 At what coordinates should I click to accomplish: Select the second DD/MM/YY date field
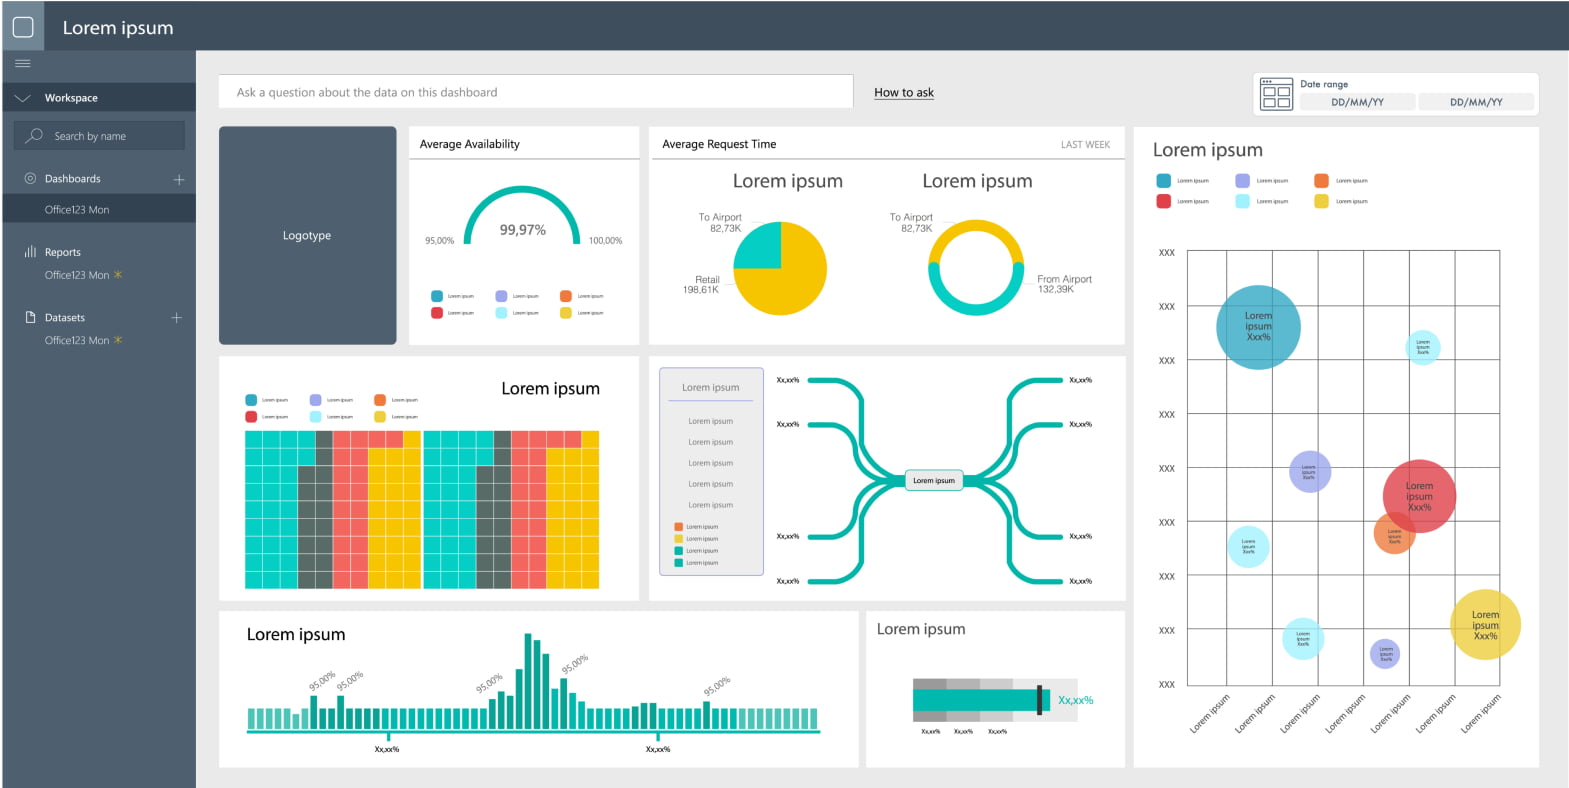click(x=1476, y=102)
